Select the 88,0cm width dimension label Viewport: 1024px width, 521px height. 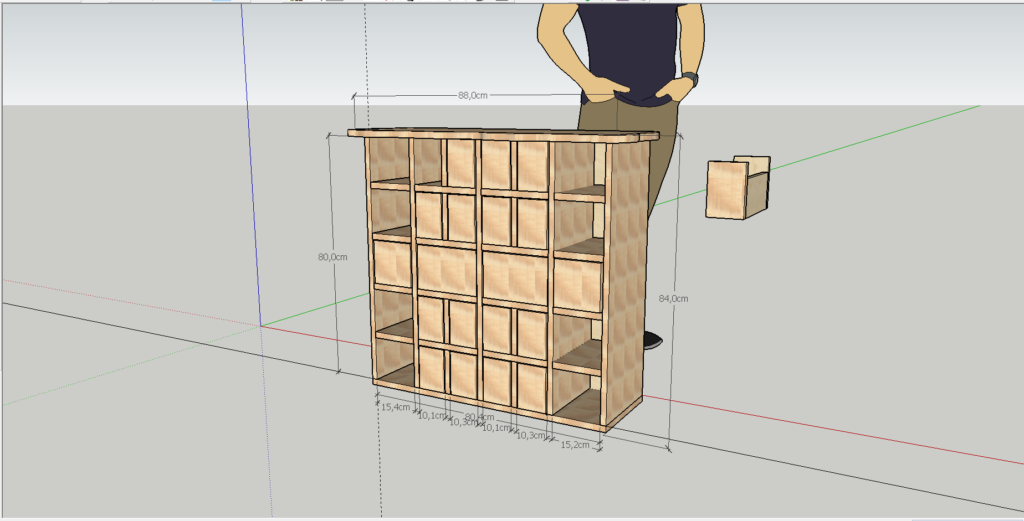473,95
